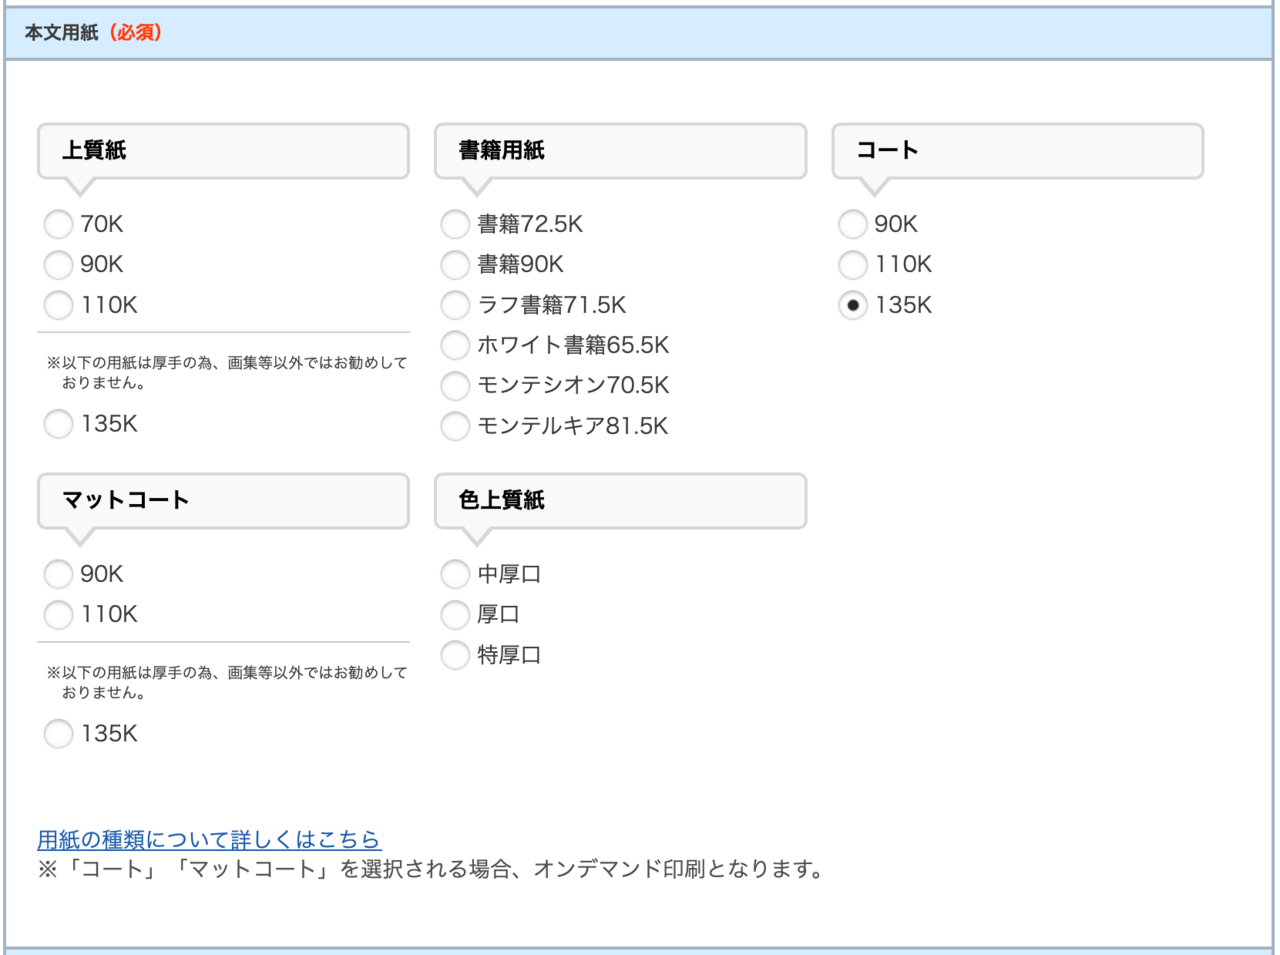Select 中厚口 colored paper
This screenshot has width=1280, height=955.
[x=454, y=574]
